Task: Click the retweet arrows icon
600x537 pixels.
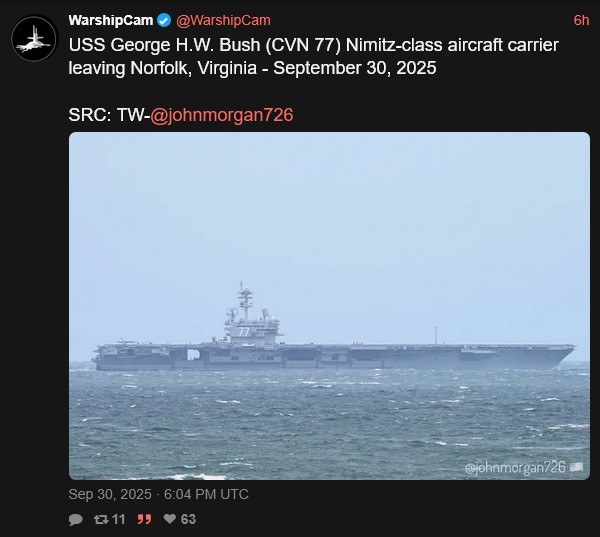Action: 100,519
